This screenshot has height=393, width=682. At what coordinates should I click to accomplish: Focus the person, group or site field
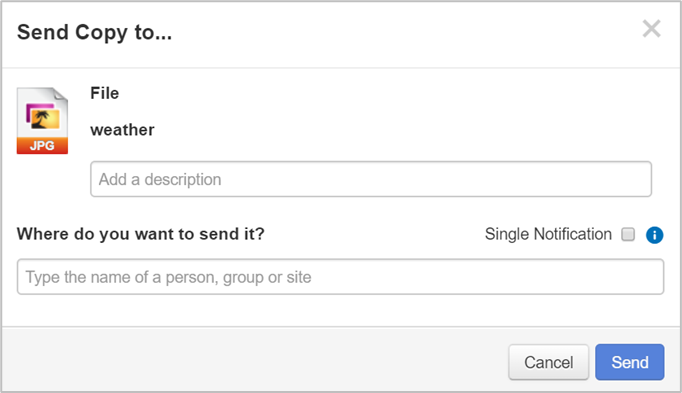click(x=340, y=276)
